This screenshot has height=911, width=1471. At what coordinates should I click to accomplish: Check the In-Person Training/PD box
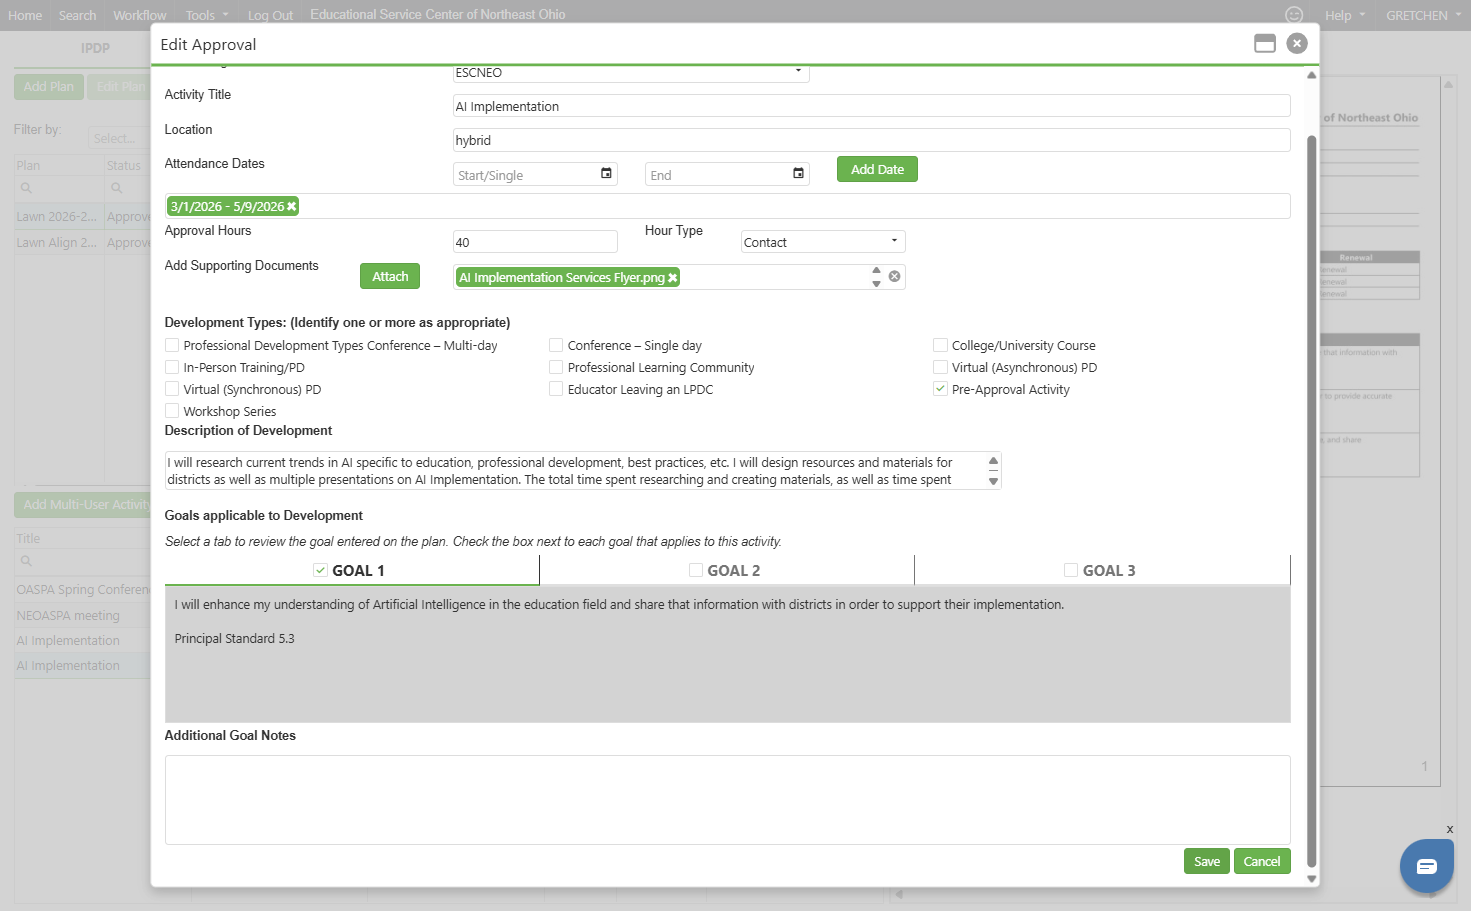pyautogui.click(x=172, y=367)
